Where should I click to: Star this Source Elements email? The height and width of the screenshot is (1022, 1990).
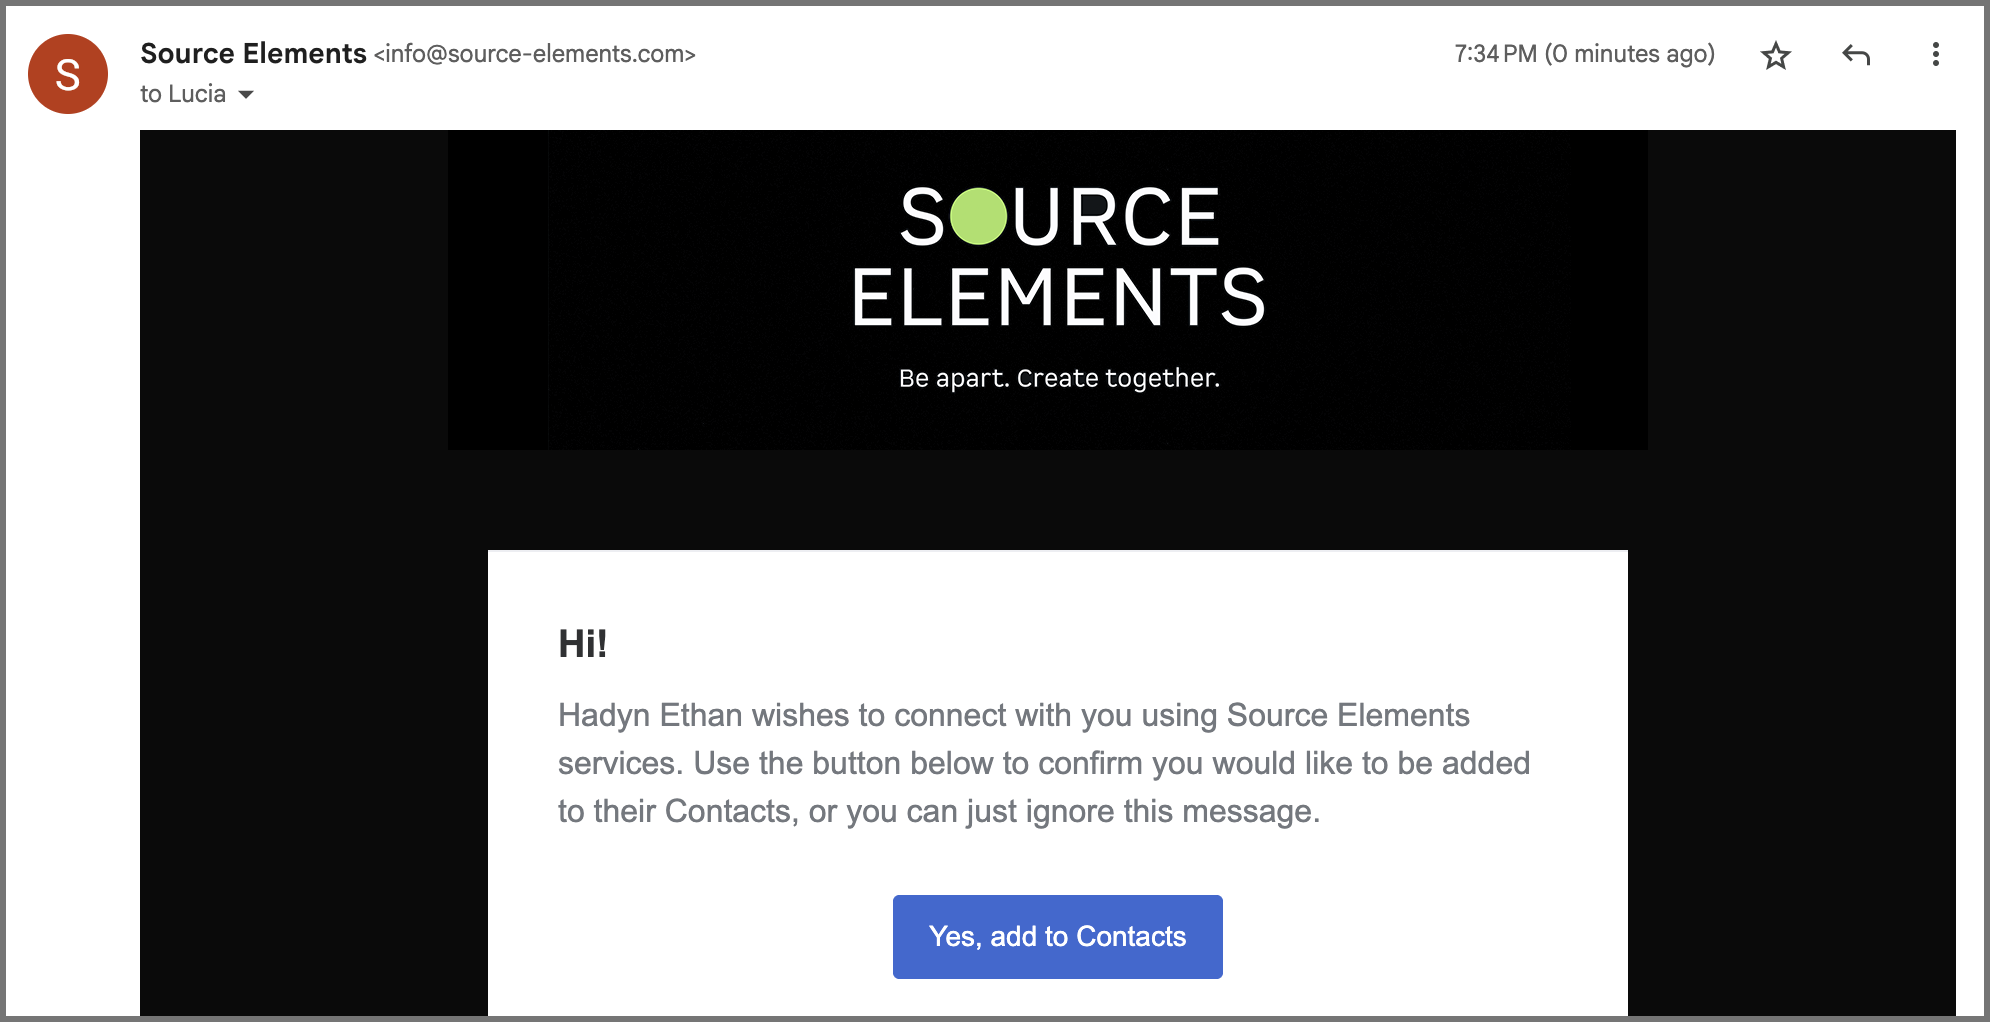(1775, 55)
